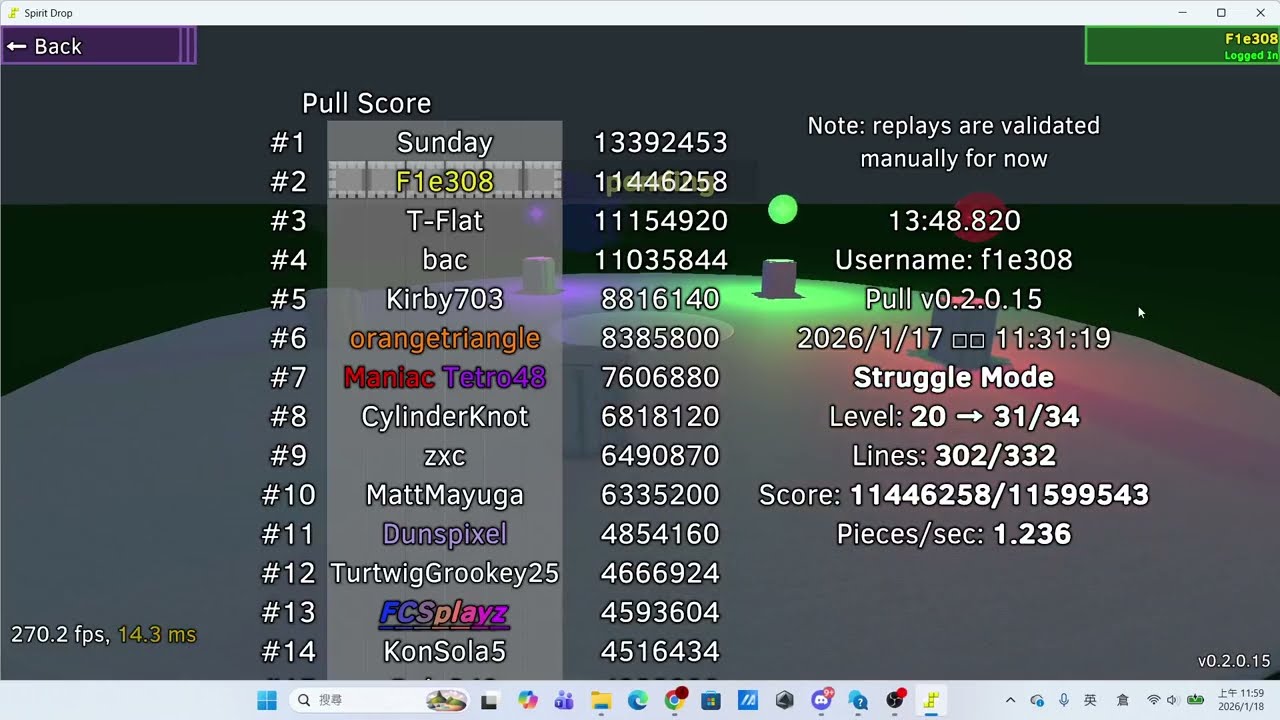Click the Spirit Drop title bar icon
The image size is (1280, 720).
[x=13, y=13]
